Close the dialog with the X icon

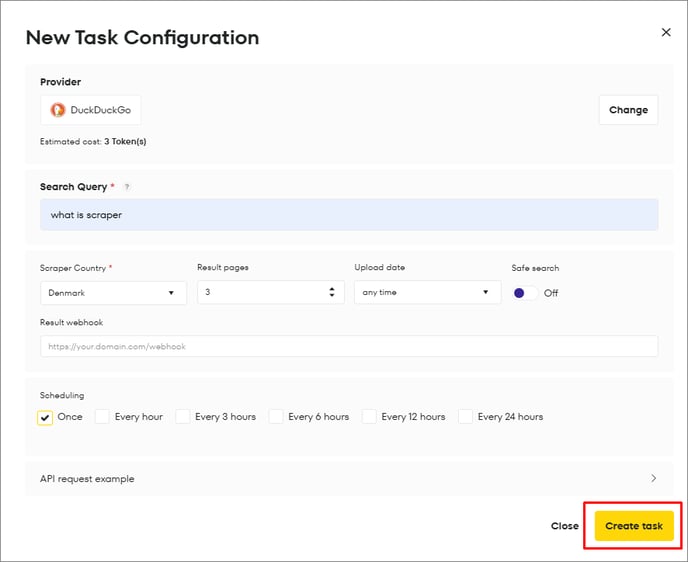(666, 32)
